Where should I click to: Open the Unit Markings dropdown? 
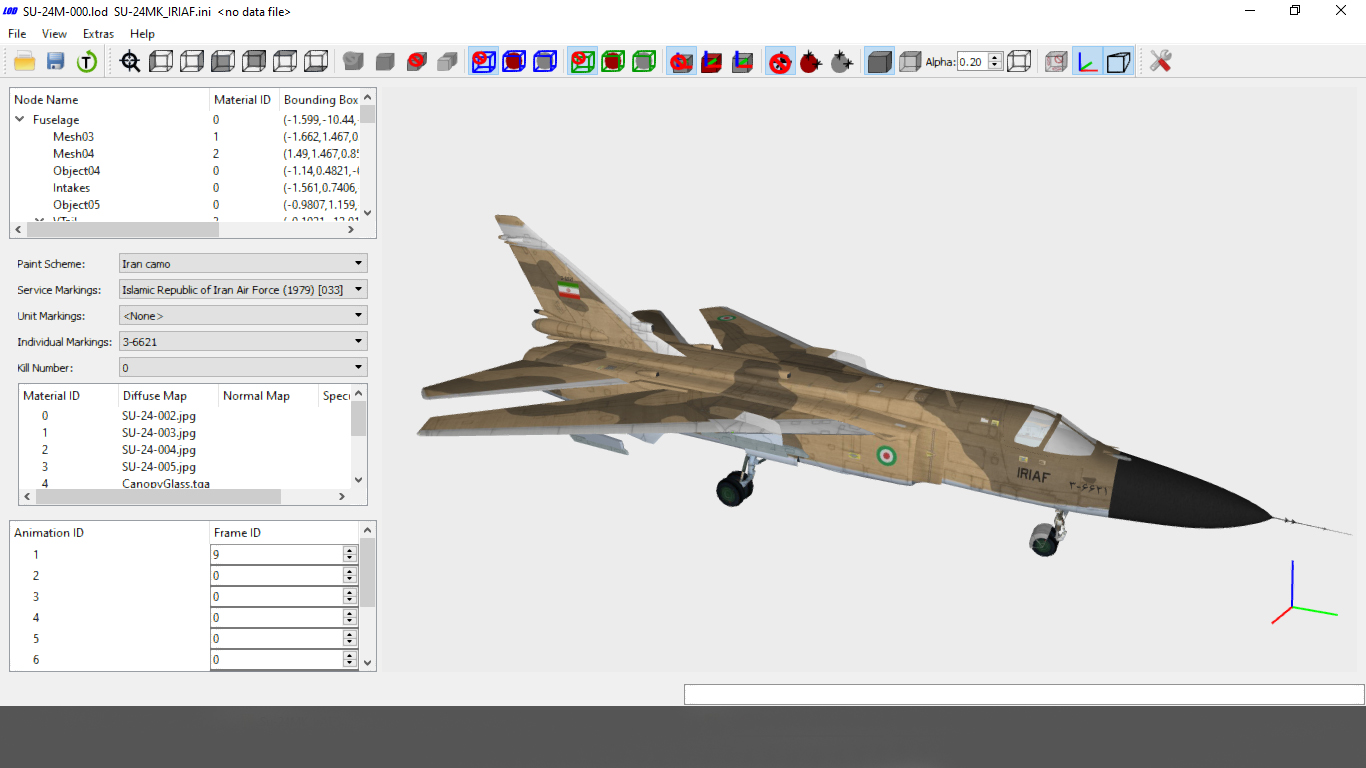point(243,316)
